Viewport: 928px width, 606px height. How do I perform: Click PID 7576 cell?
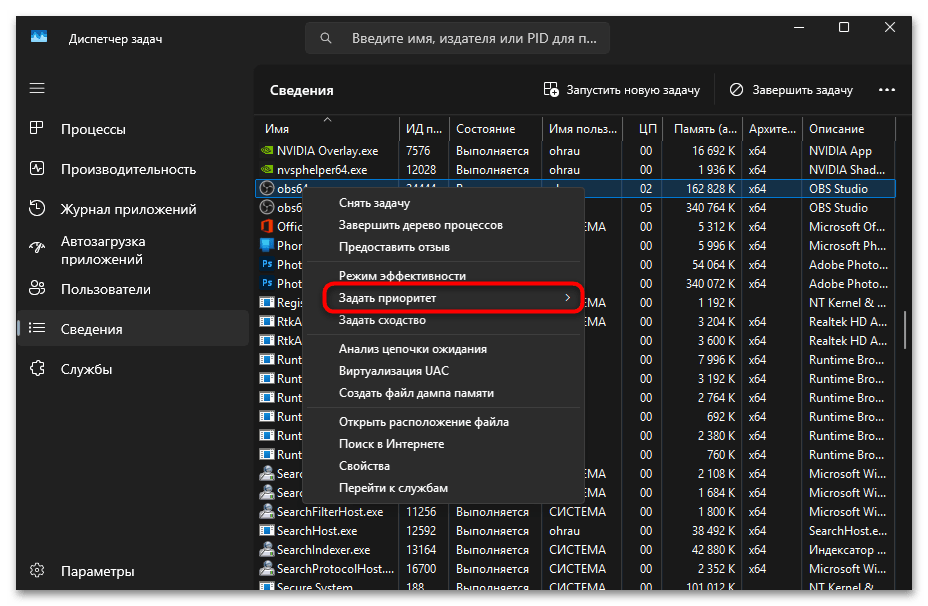[418, 151]
